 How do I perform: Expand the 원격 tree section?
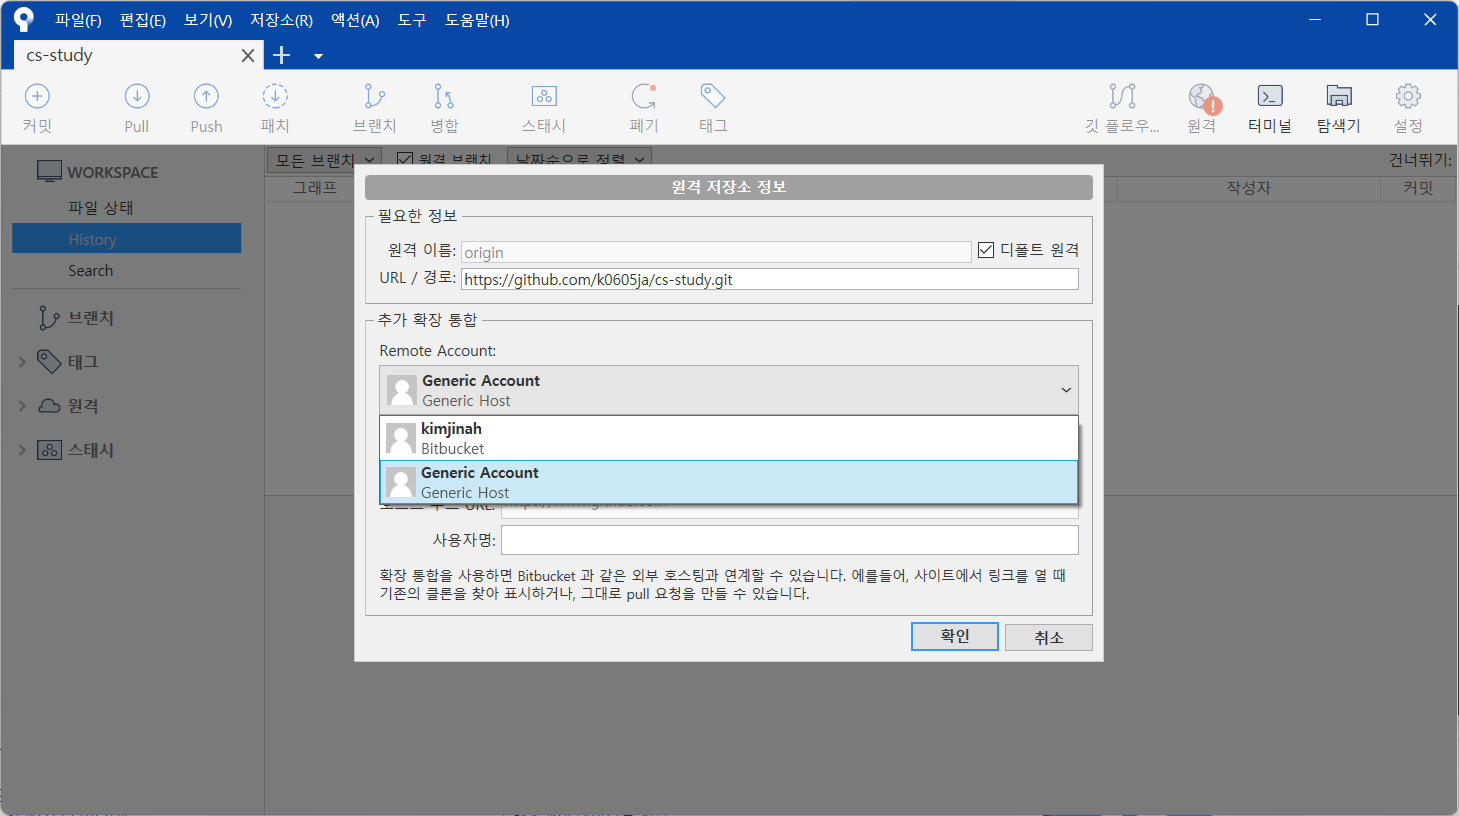coord(22,406)
